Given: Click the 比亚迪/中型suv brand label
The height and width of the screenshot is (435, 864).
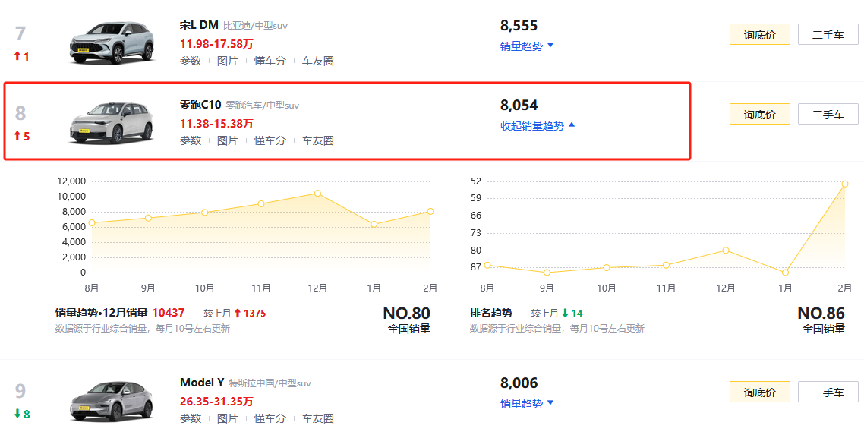Looking at the screenshot, I should 256,26.
